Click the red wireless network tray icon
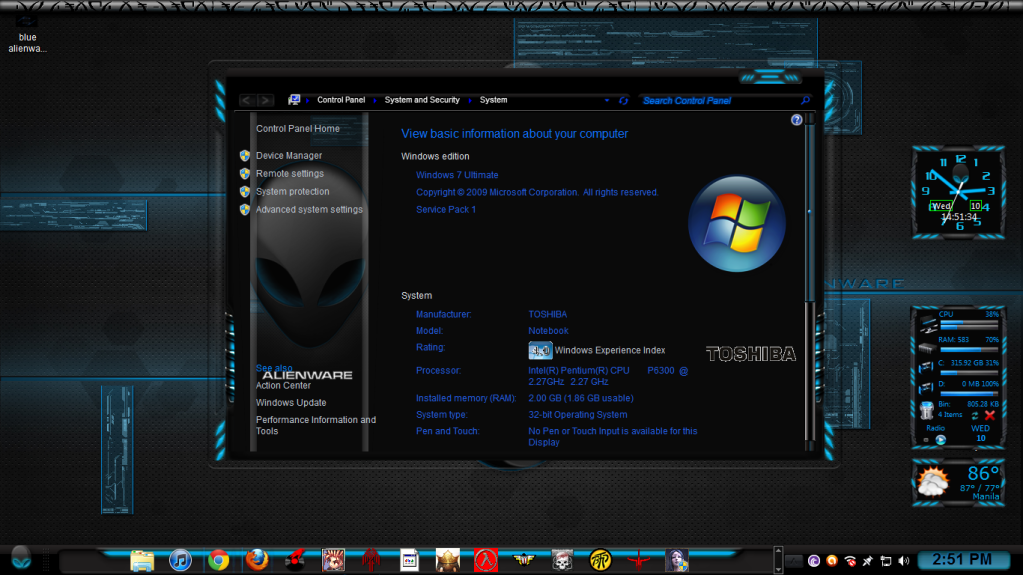The image size is (1023, 575). click(x=849, y=561)
